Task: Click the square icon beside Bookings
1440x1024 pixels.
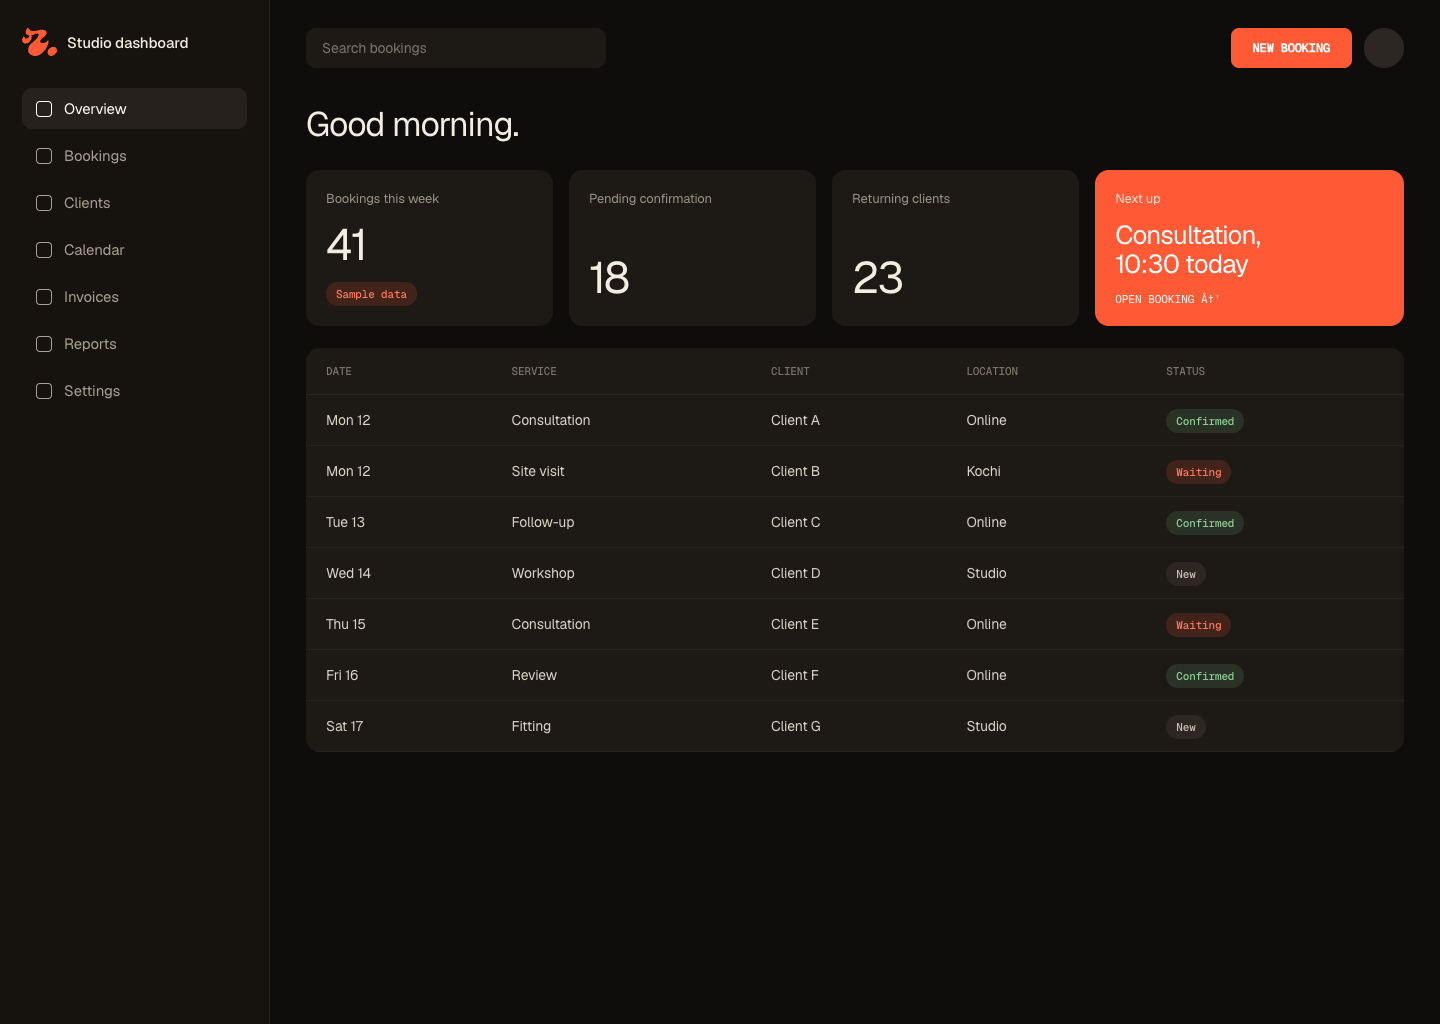Action: click(x=44, y=156)
